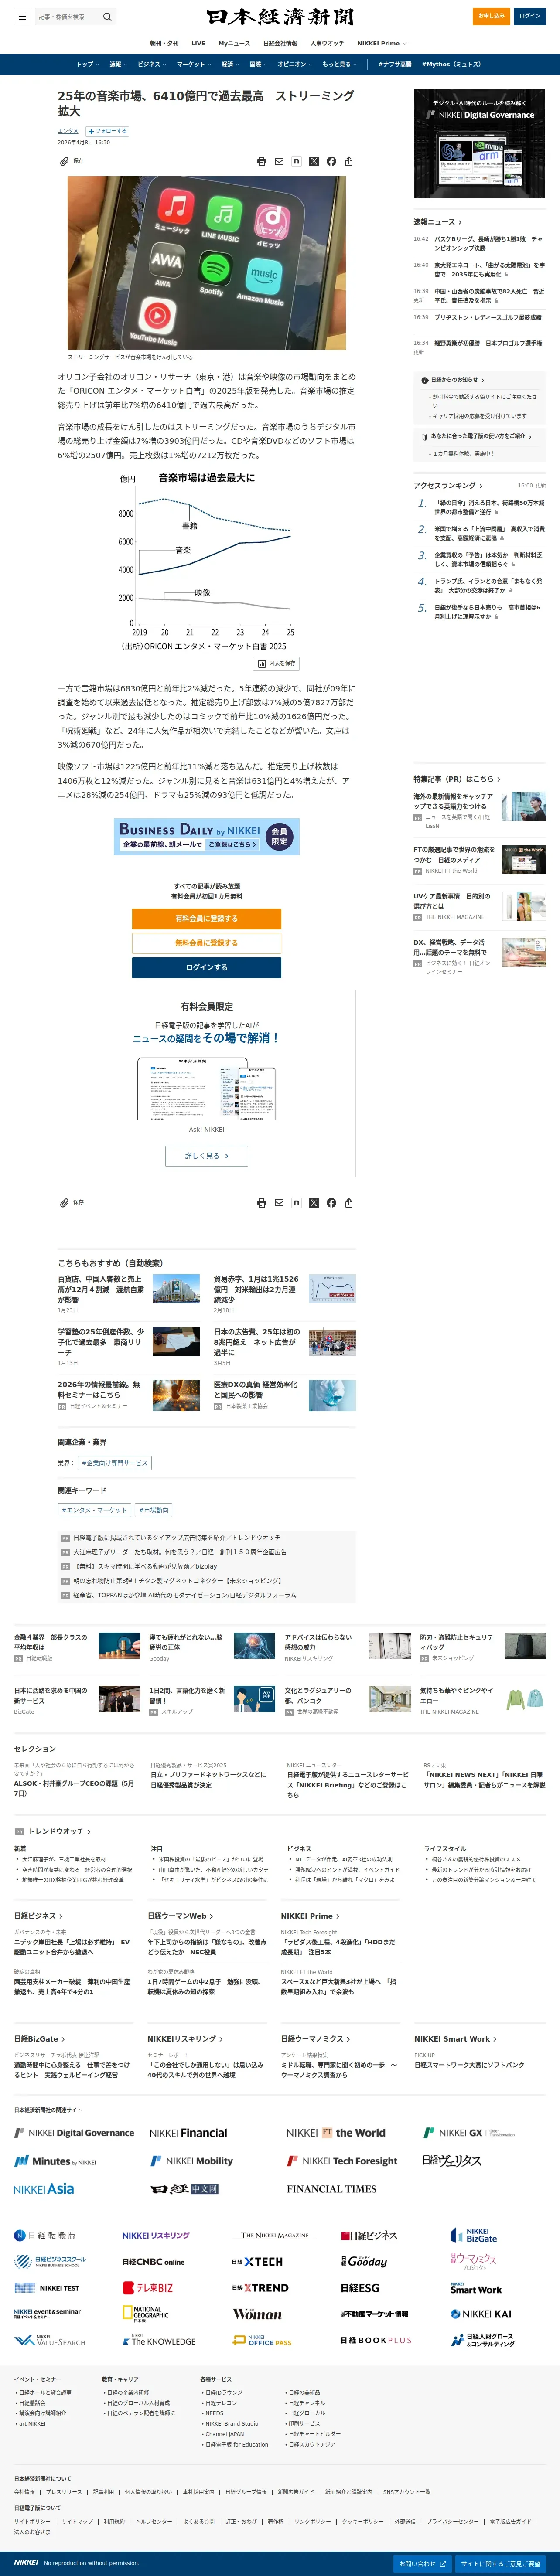The height and width of the screenshot is (2576, 560).
Task: Expand the トップ navigation dropdown
Action: tap(88, 64)
